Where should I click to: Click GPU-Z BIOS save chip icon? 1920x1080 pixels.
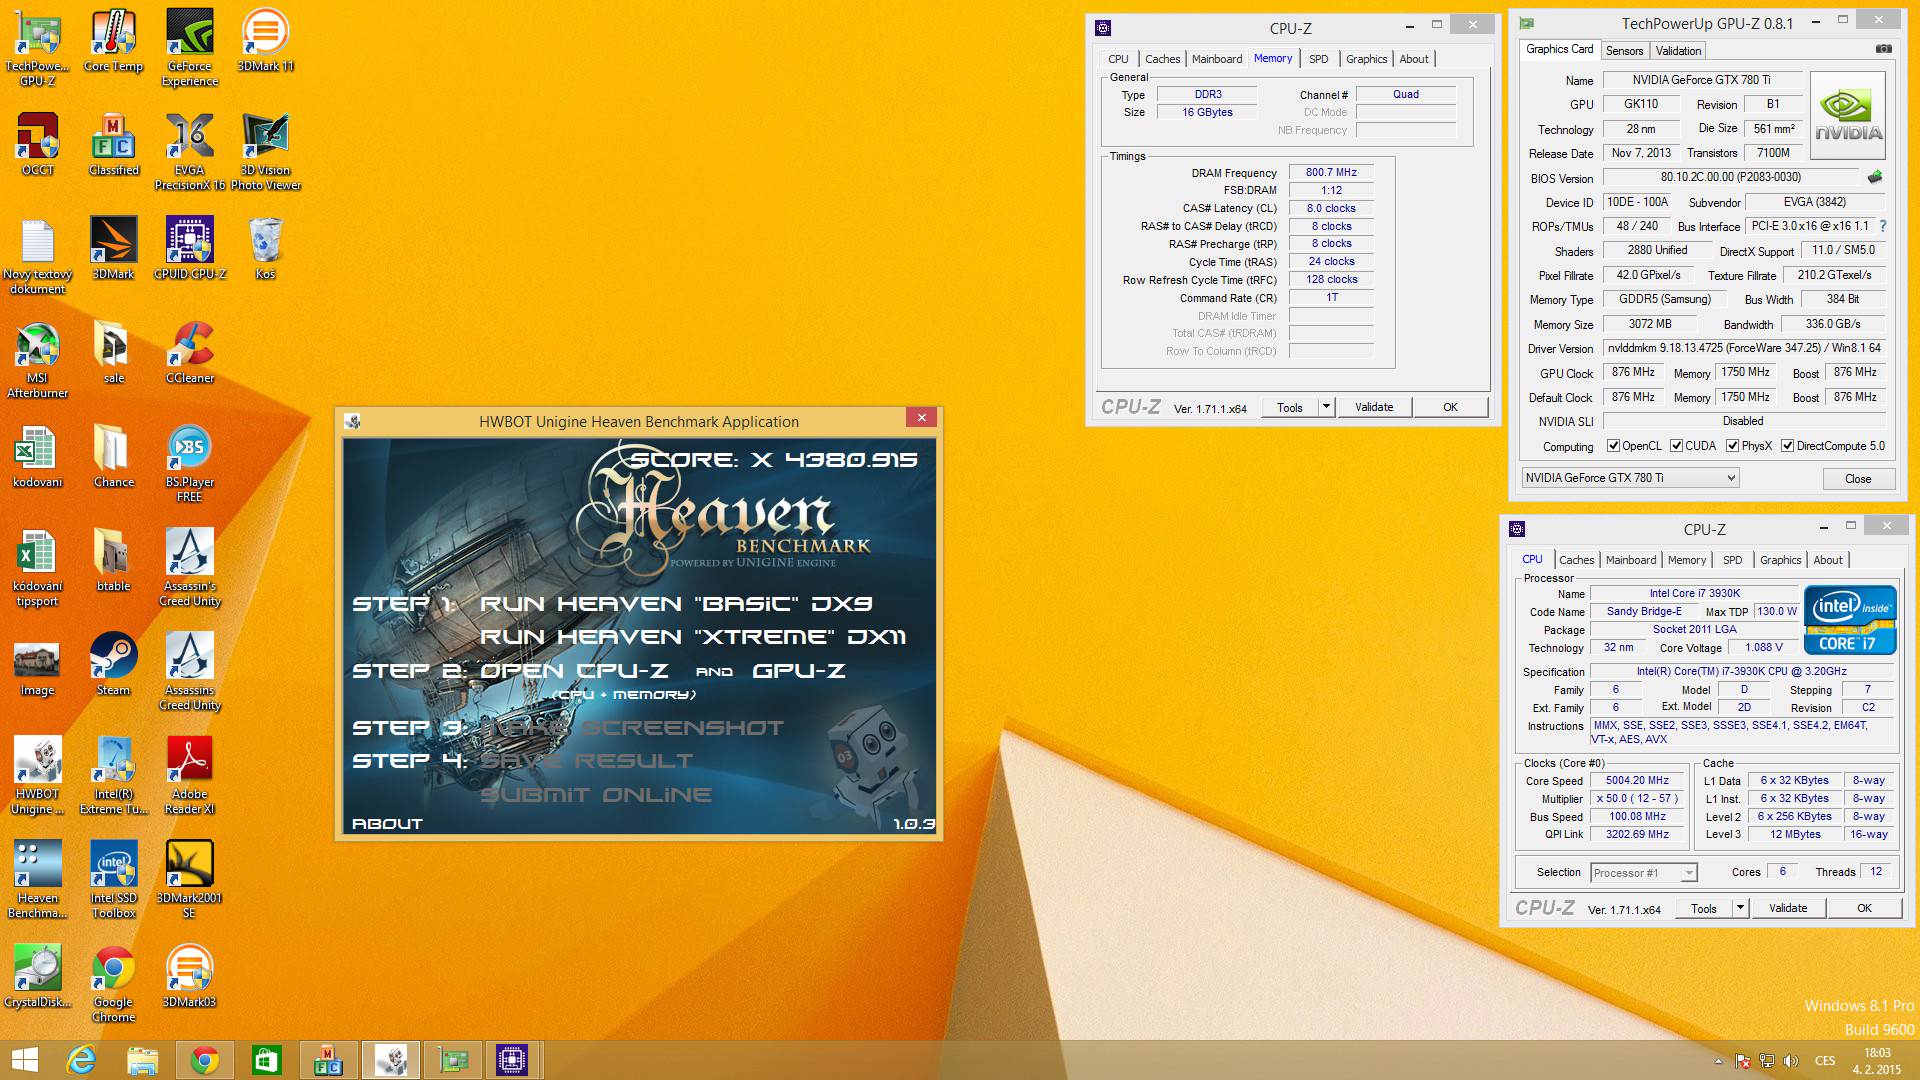coord(1875,177)
